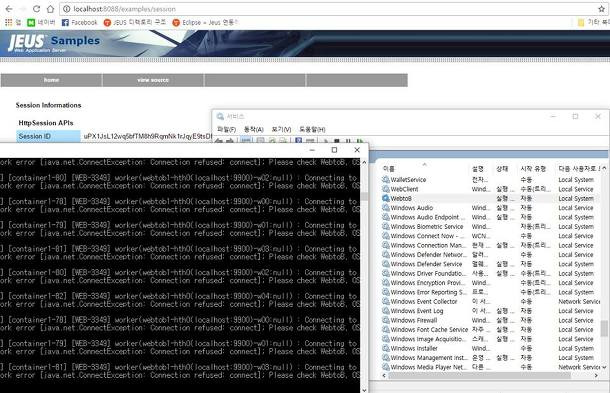Open the Naver bookmark
Viewport: 610px width, 393px height.
[41, 23]
